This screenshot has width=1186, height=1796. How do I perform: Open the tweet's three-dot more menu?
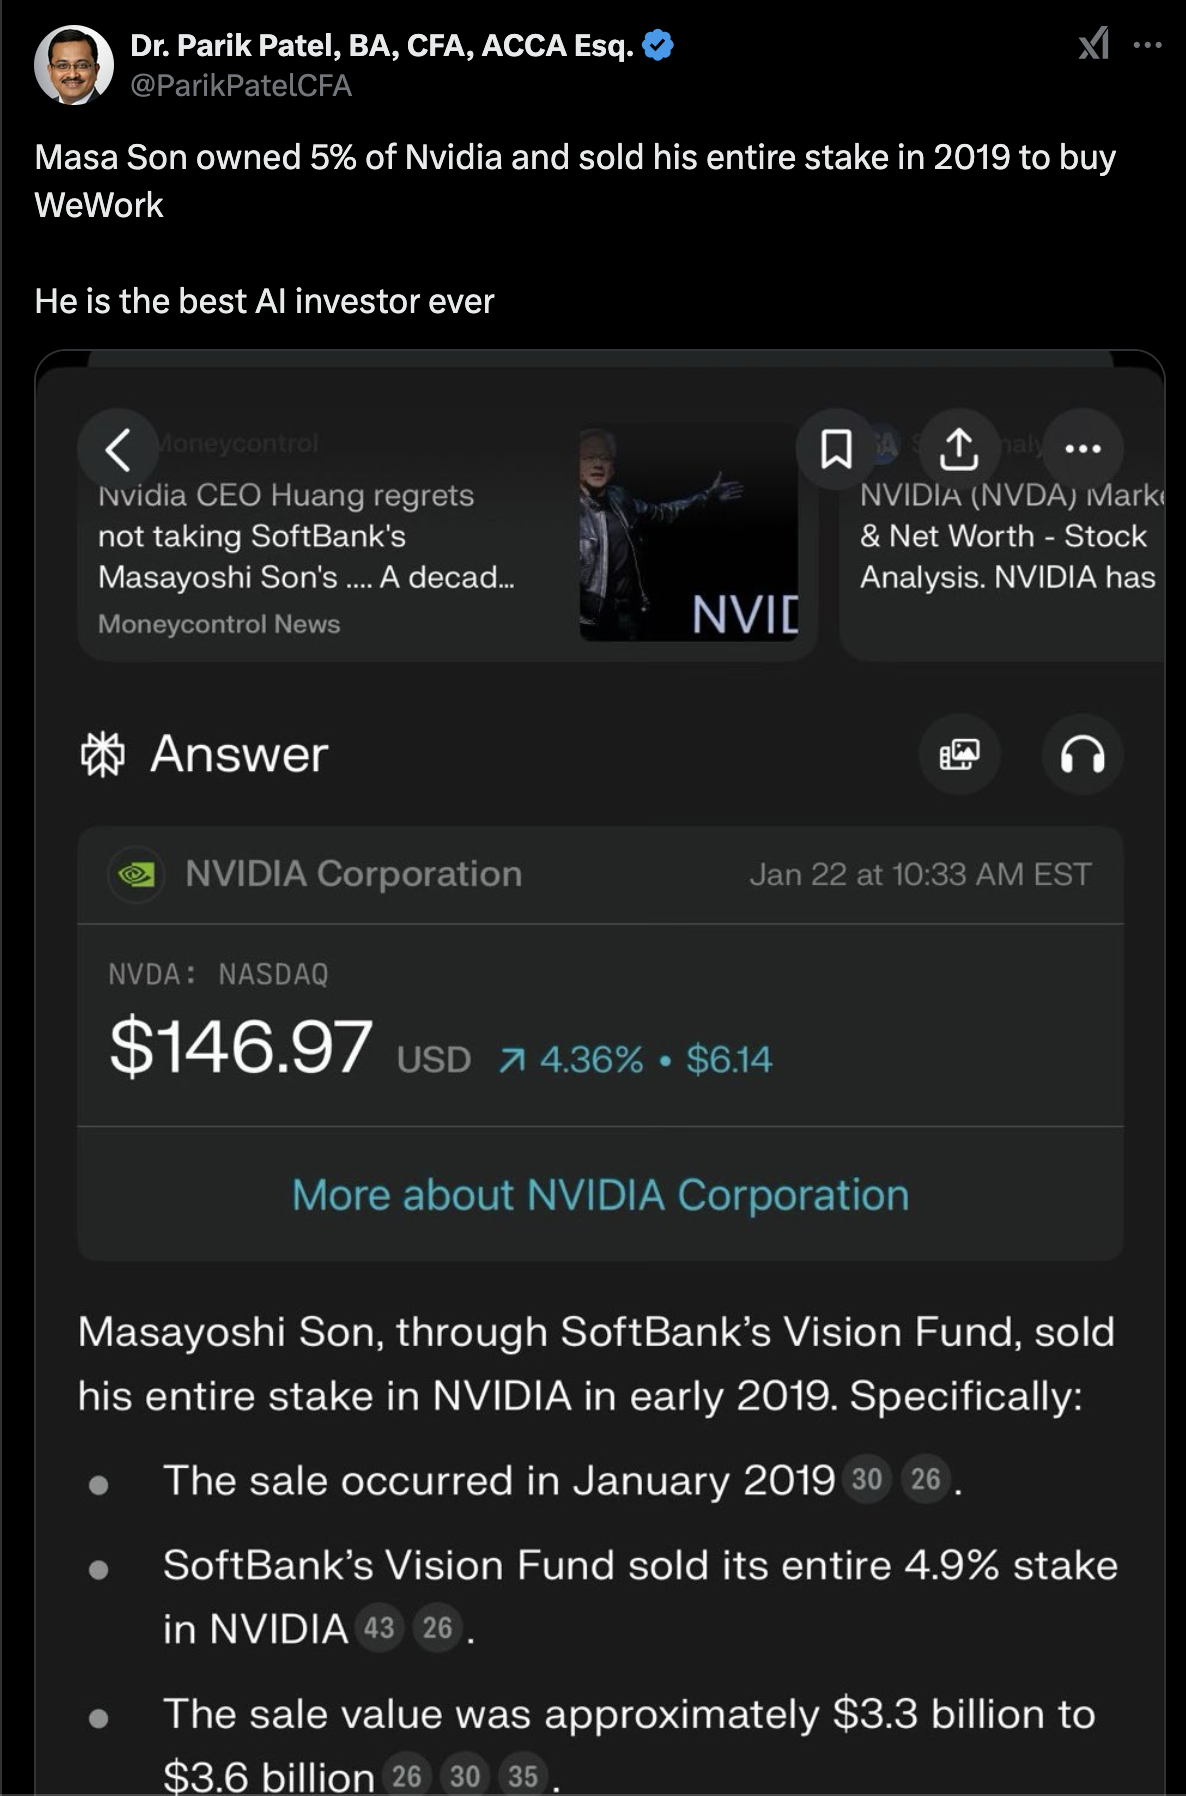click(1147, 45)
